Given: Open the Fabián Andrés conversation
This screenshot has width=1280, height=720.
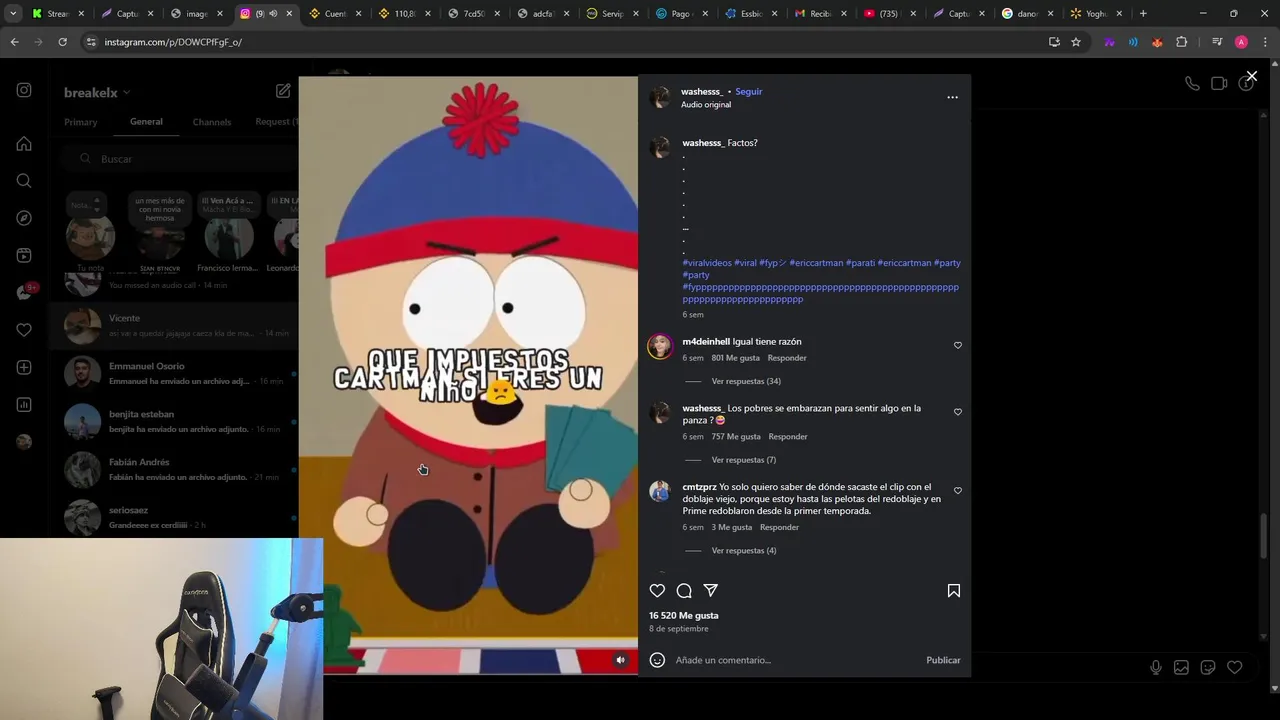Looking at the screenshot, I should 175,469.
